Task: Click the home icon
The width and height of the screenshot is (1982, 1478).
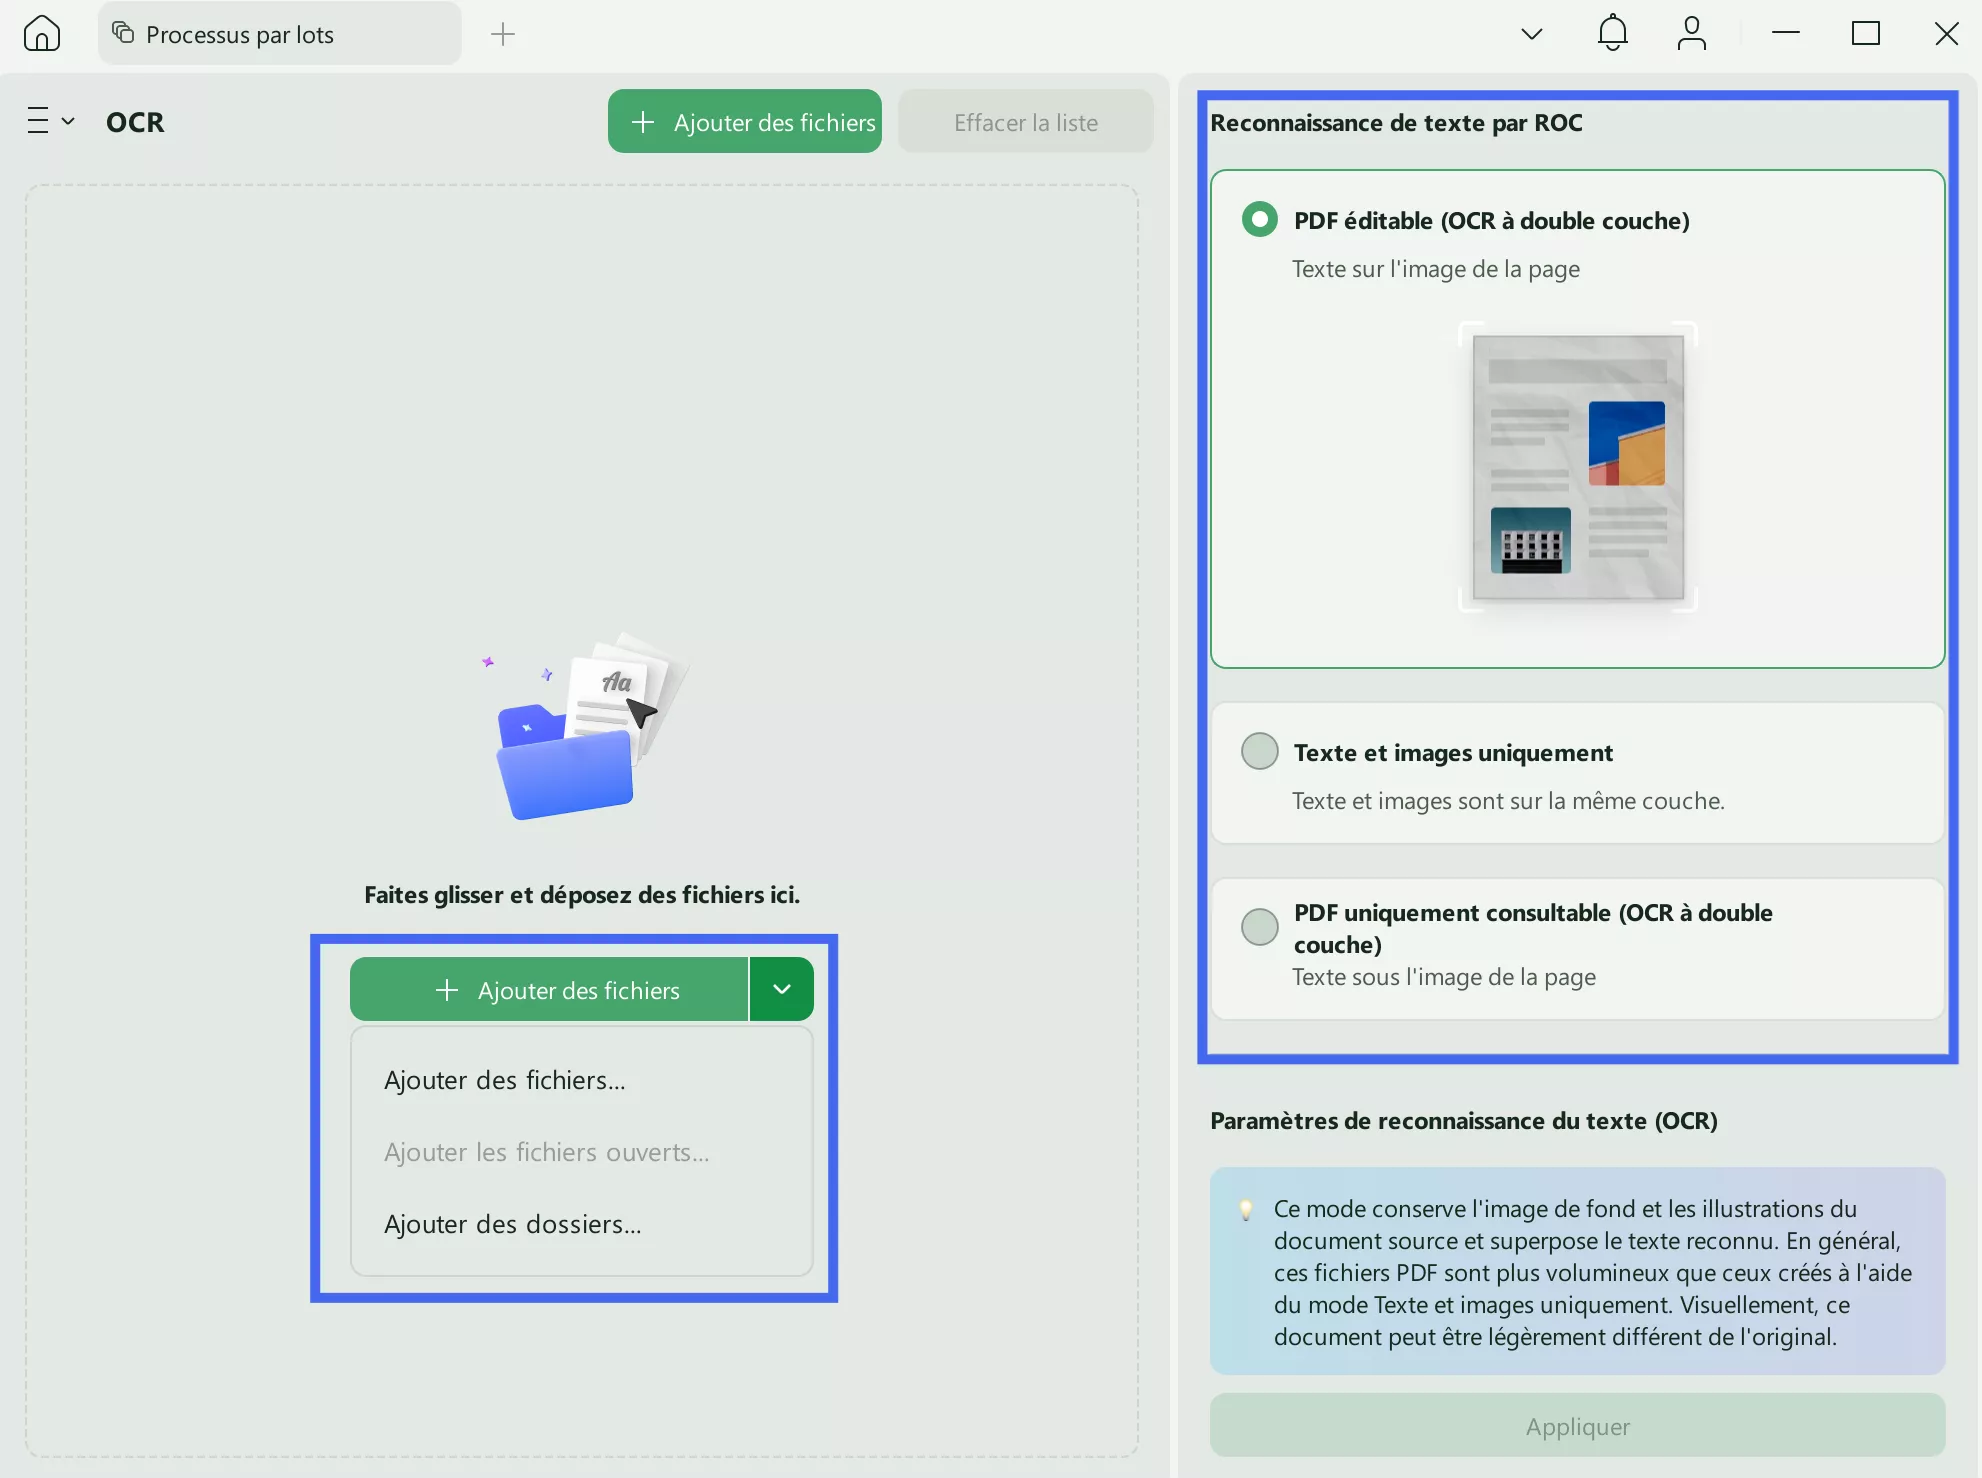Action: tap(41, 34)
